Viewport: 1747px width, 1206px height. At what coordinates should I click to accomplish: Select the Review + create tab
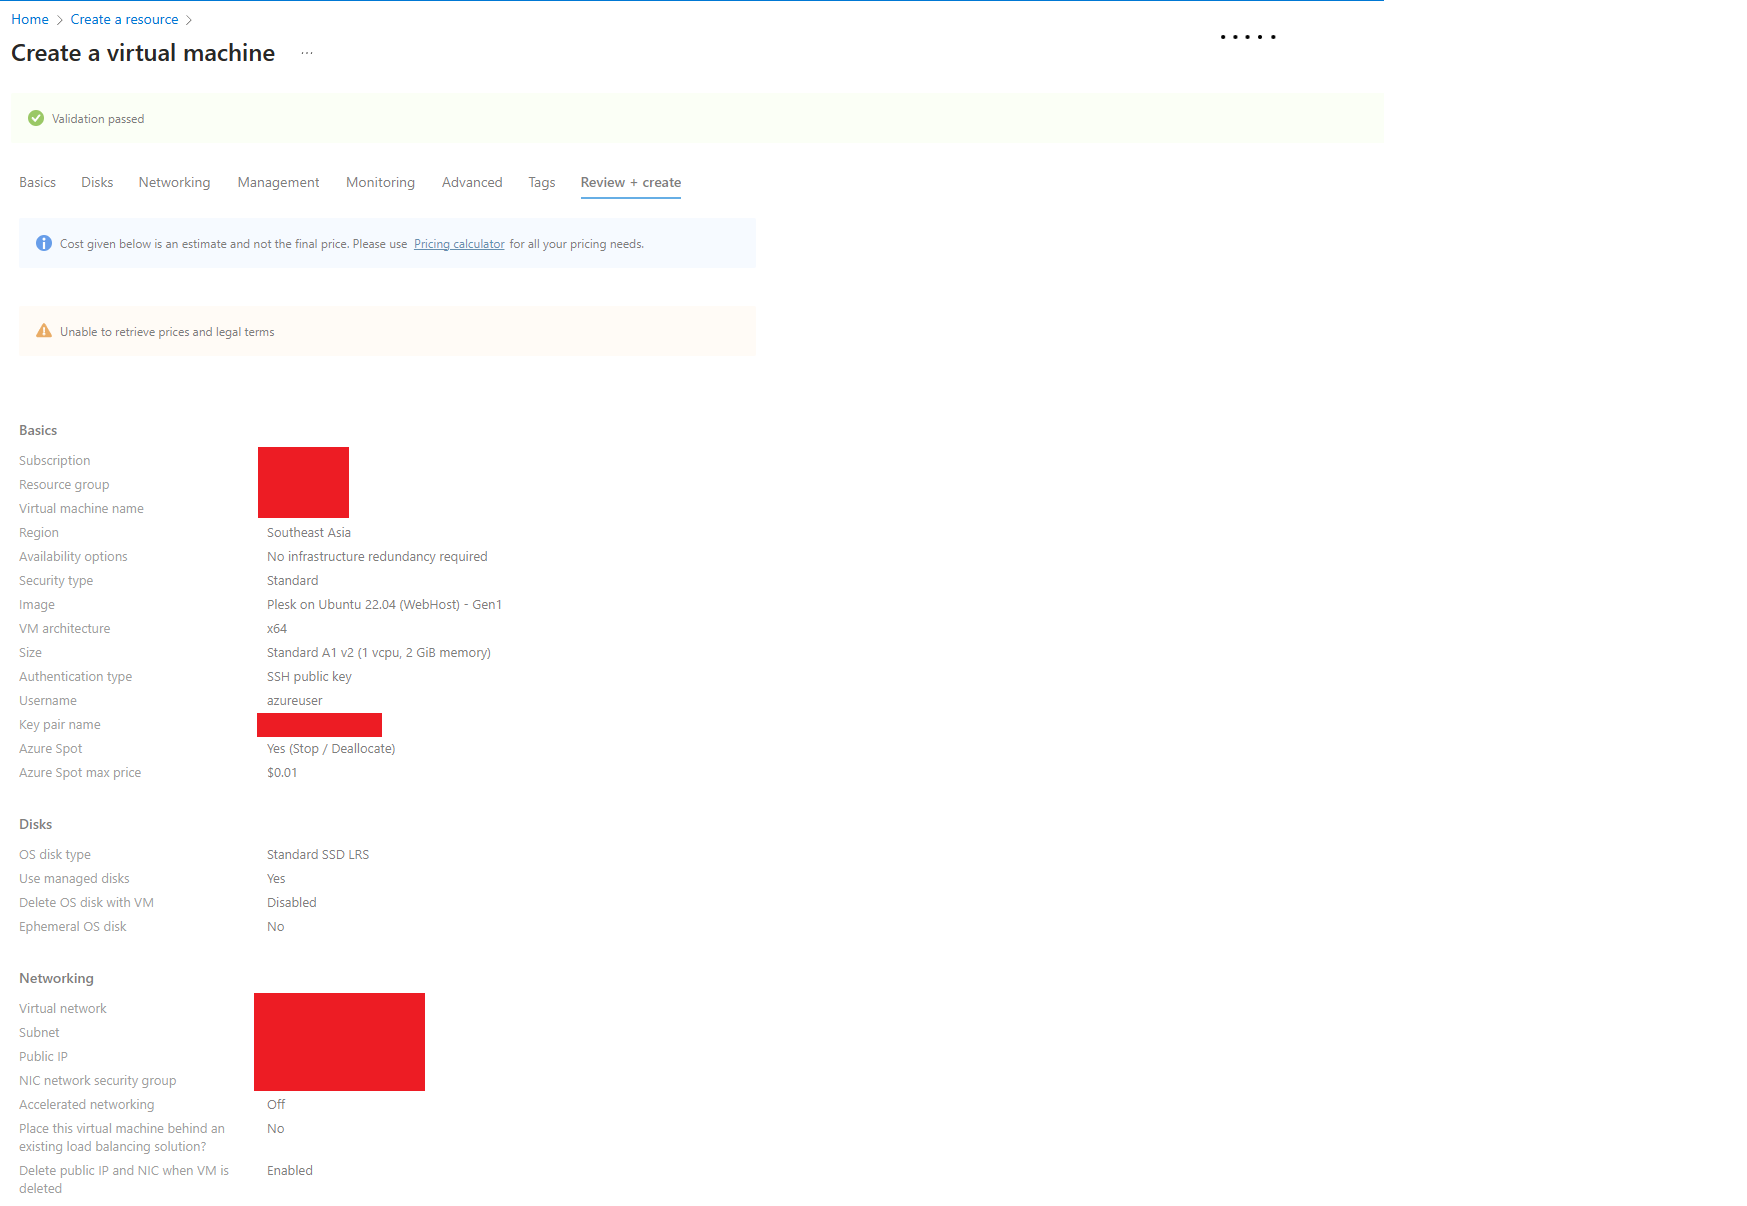[630, 182]
